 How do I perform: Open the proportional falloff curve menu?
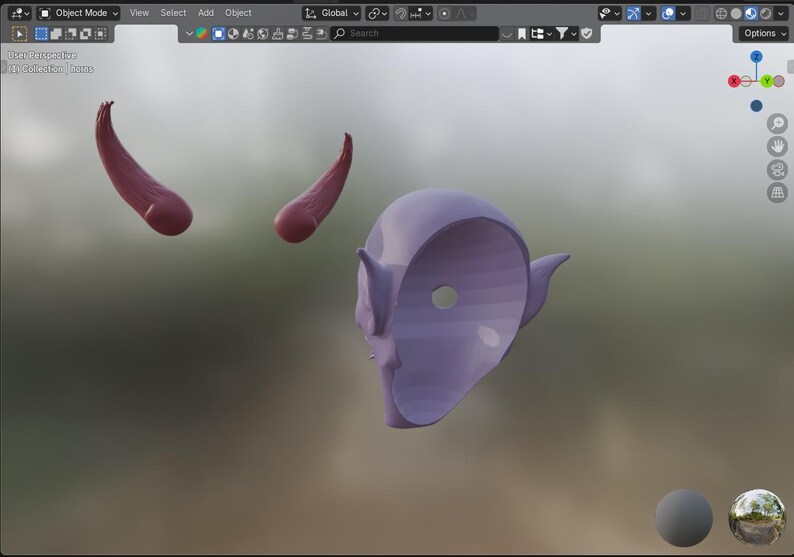[463, 13]
